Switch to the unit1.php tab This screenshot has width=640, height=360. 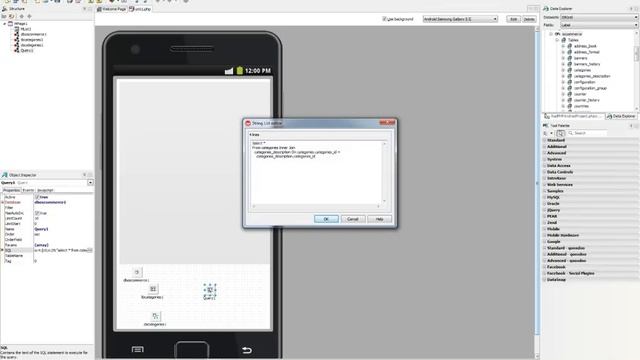click(140, 9)
